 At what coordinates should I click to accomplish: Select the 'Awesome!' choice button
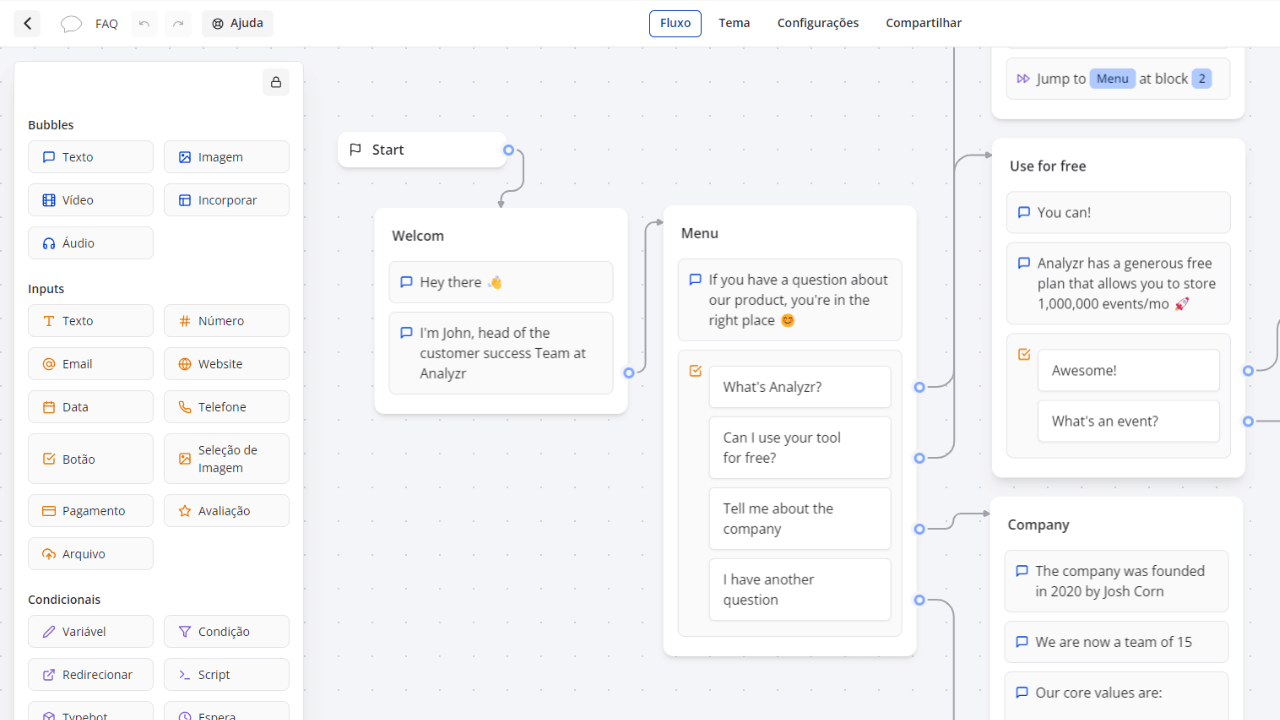[x=1129, y=370]
